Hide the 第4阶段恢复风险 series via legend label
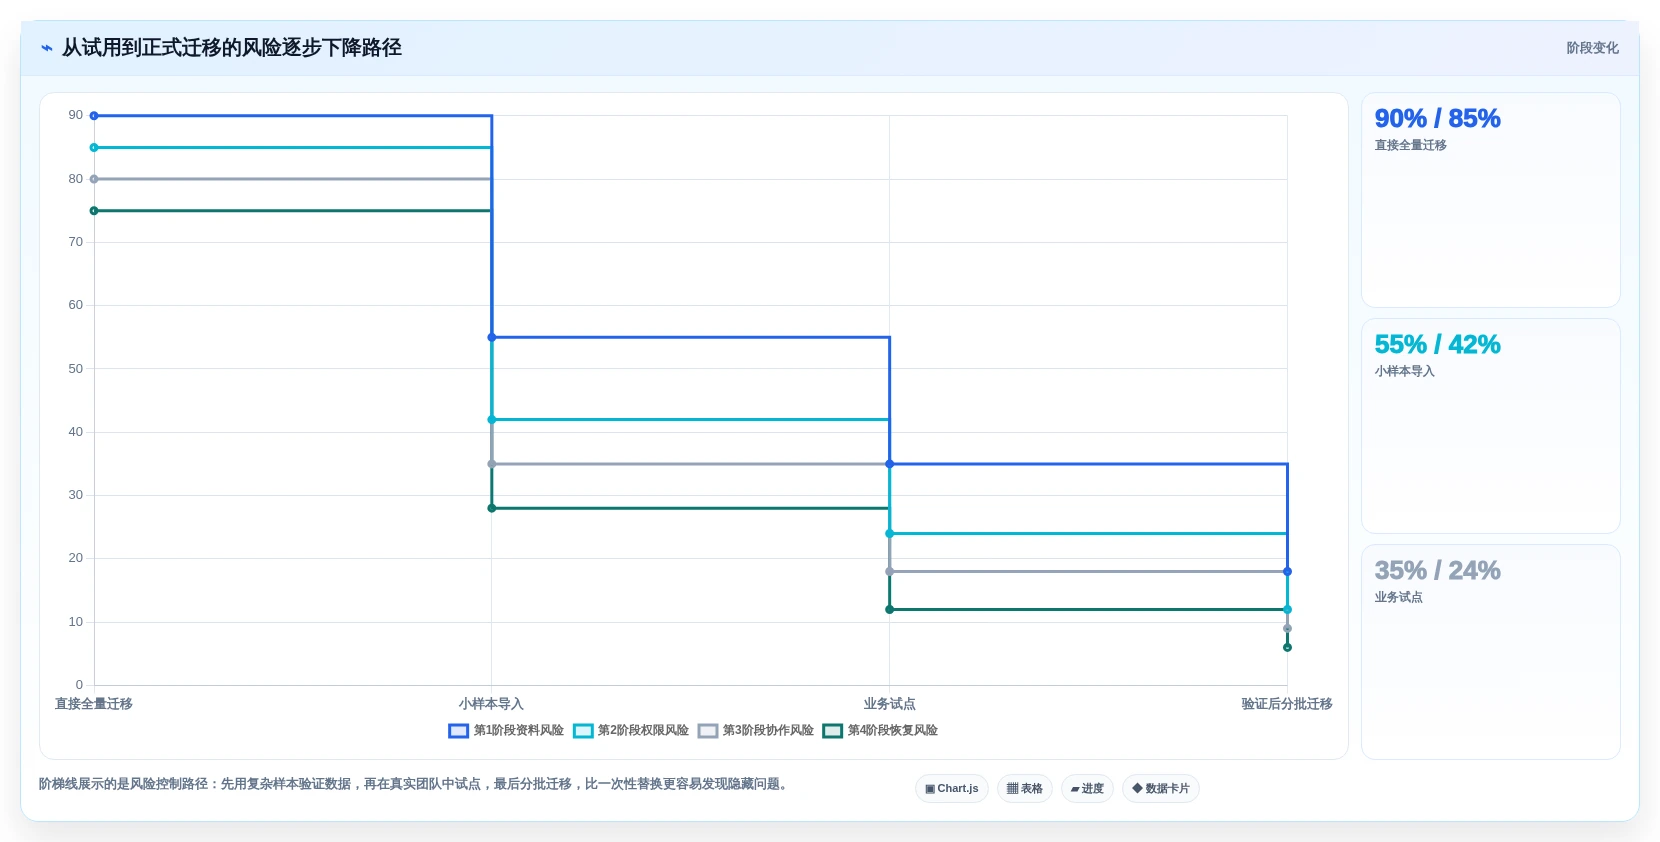This screenshot has height=842, width=1660. pyautogui.click(x=893, y=731)
